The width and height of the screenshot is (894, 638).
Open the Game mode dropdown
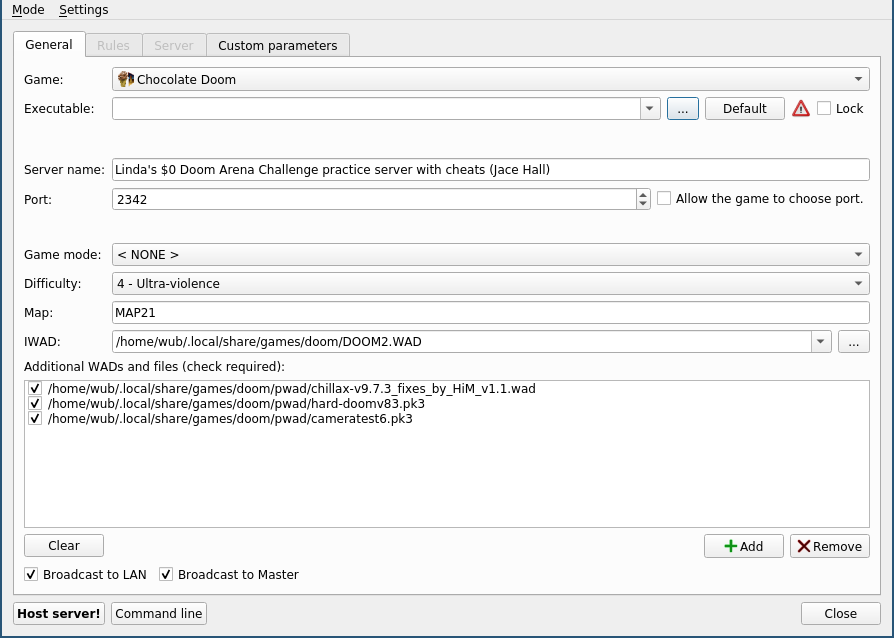point(490,255)
